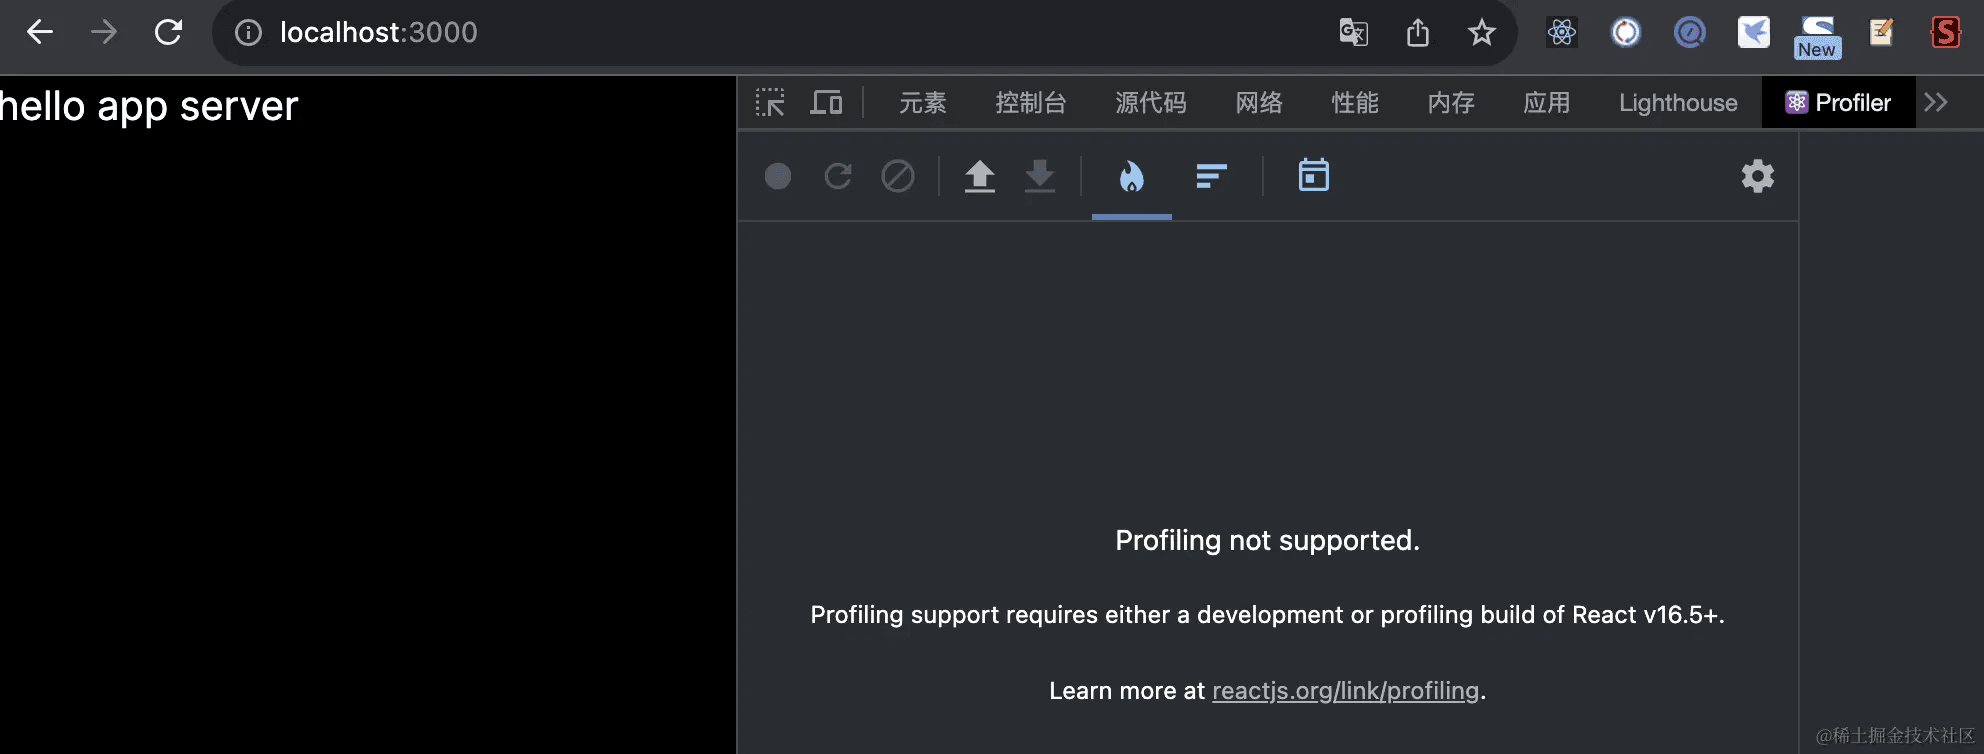Open the 性能 tab
The width and height of the screenshot is (1984, 754).
tap(1355, 103)
